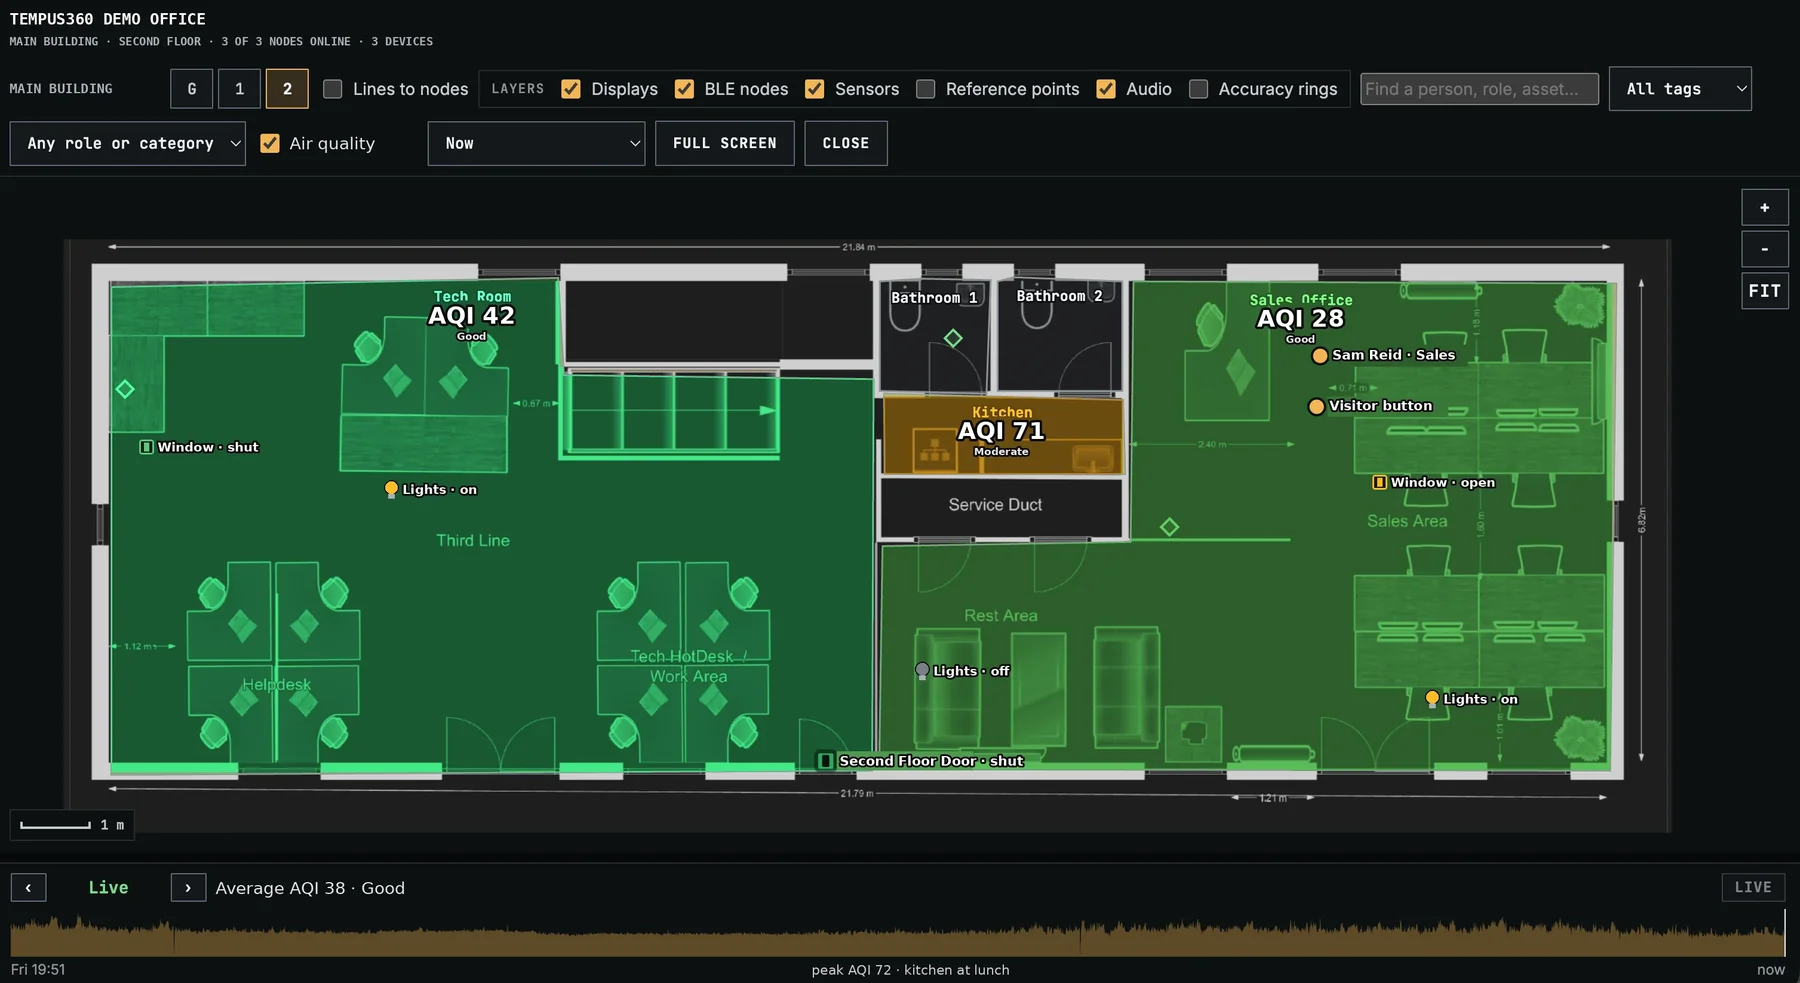This screenshot has width=1800, height=983.
Task: Step timeline forward with right arrow
Action: (x=188, y=888)
